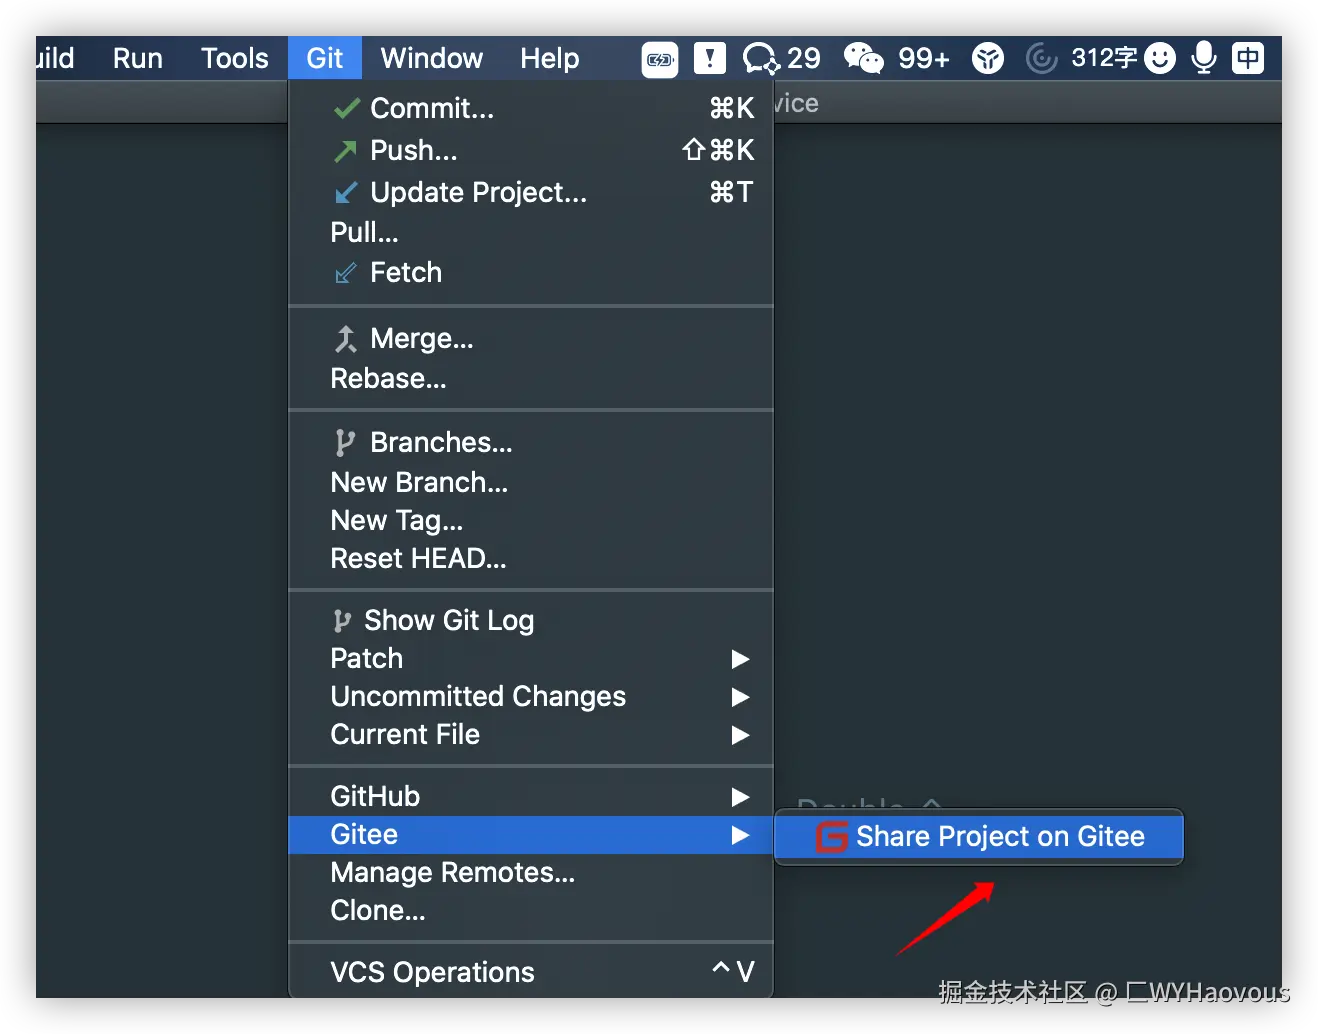Click the blue Update Project arrow icon
Image resolution: width=1318 pixels, height=1034 pixels.
(x=345, y=193)
